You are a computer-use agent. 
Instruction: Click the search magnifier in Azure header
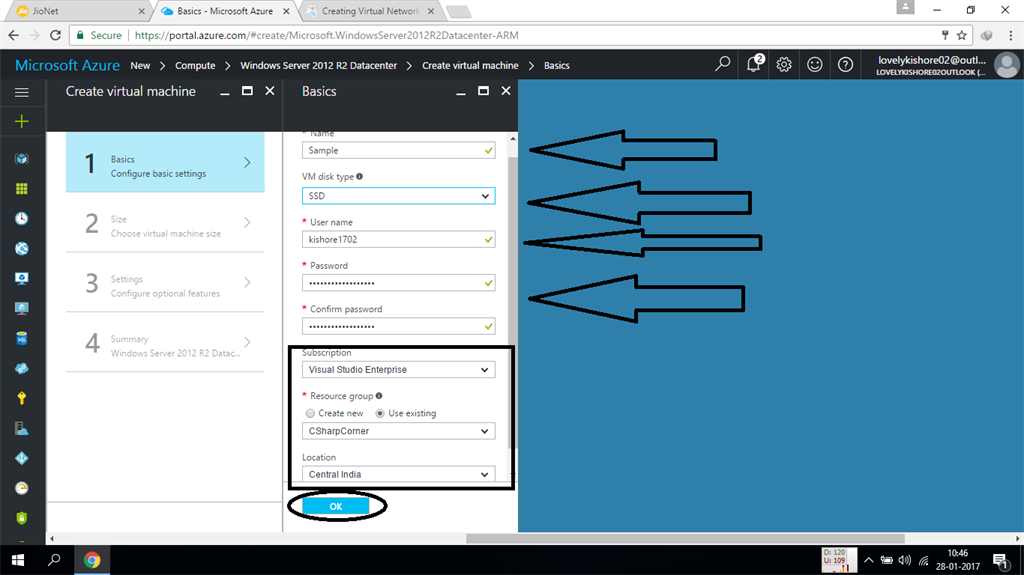pyautogui.click(x=722, y=64)
